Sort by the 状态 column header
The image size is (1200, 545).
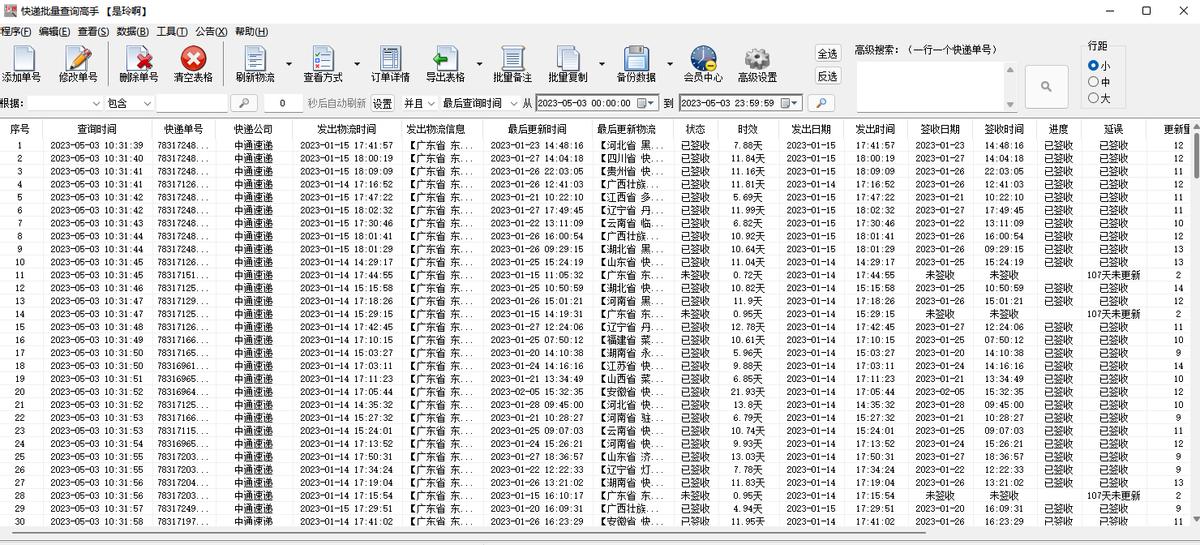tap(695, 130)
